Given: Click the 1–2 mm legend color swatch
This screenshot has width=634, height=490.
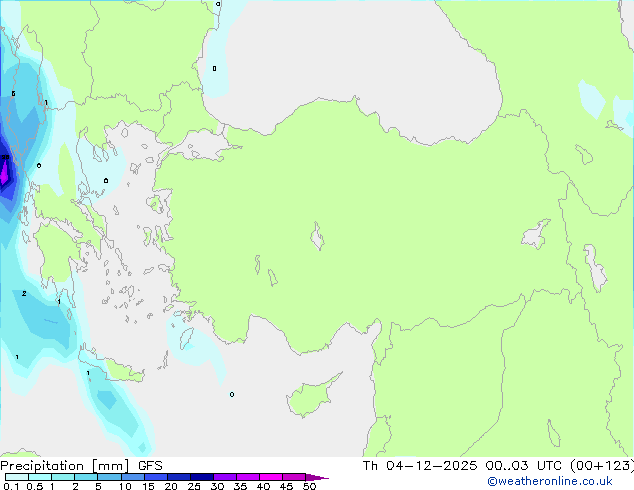Looking at the screenshot, I should pyautogui.click(x=63, y=477).
